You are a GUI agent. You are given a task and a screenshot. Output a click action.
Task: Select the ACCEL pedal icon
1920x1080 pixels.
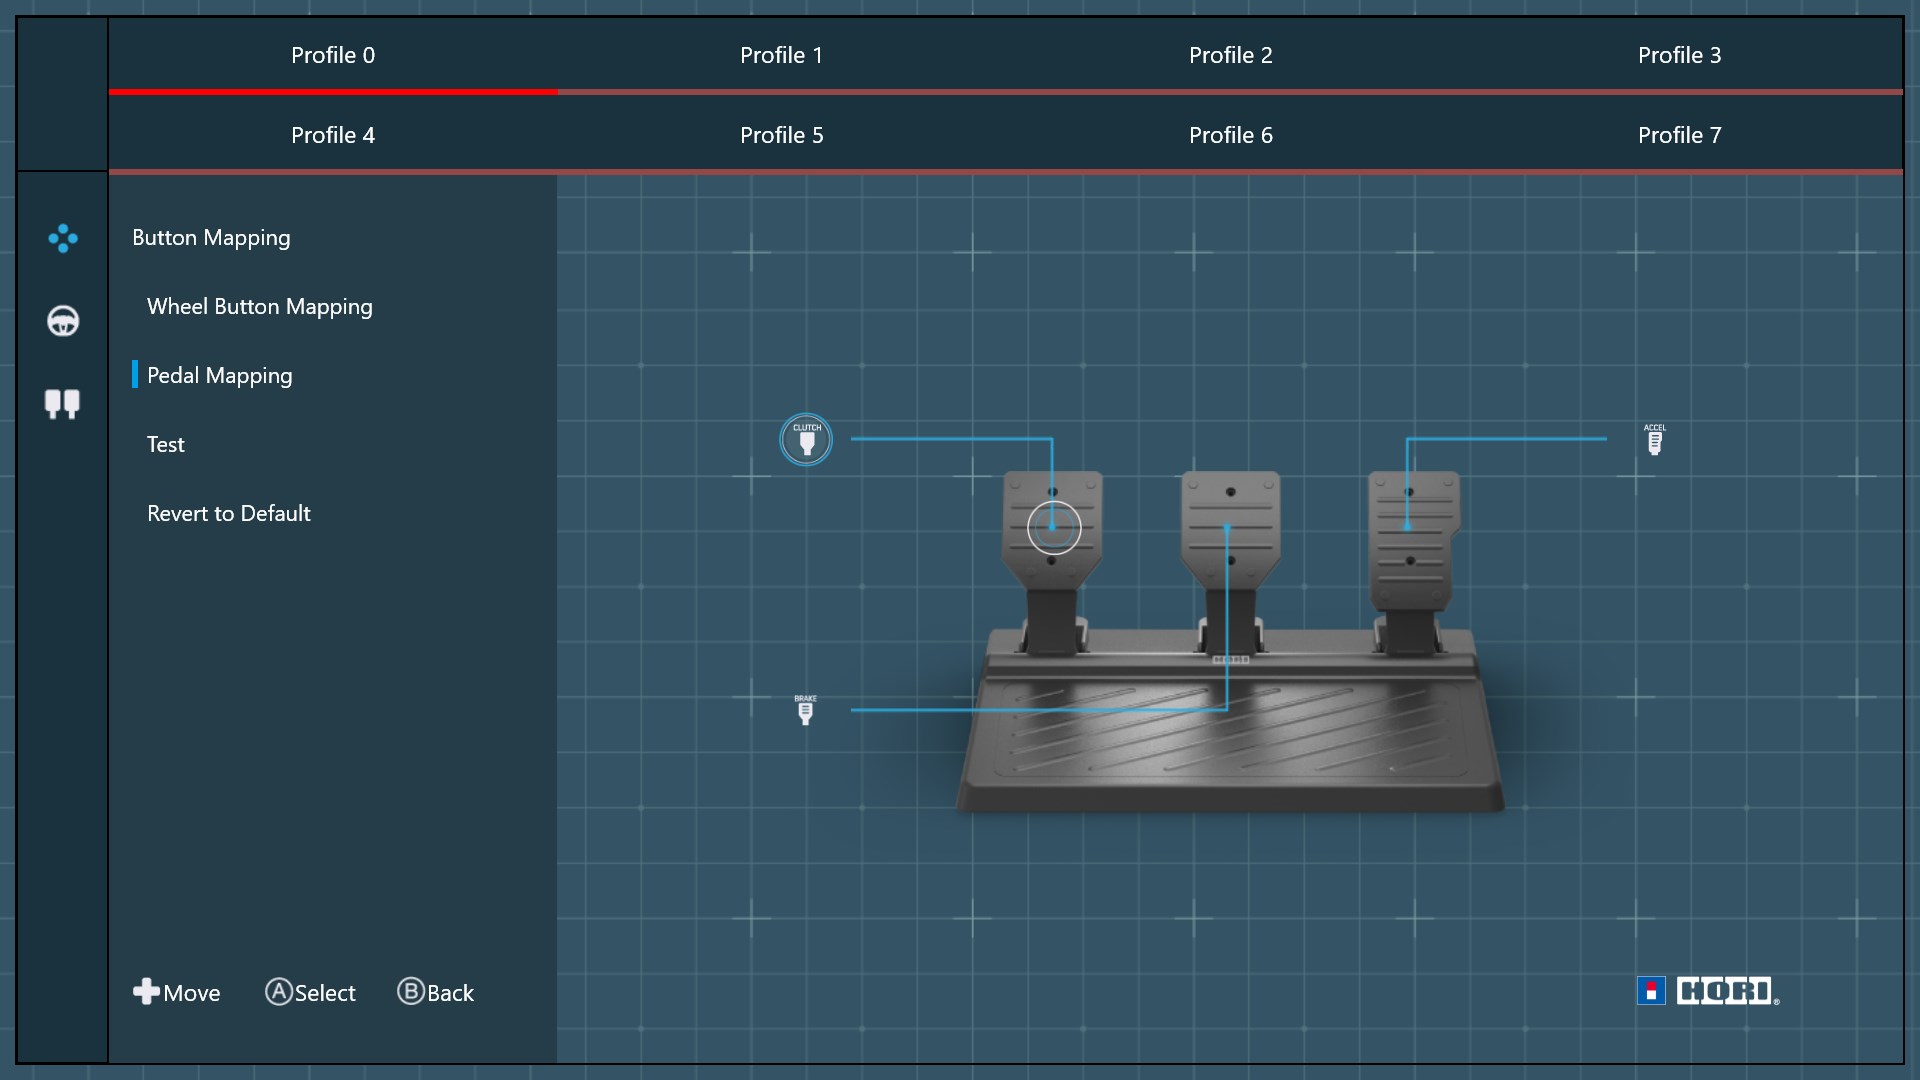point(1654,440)
